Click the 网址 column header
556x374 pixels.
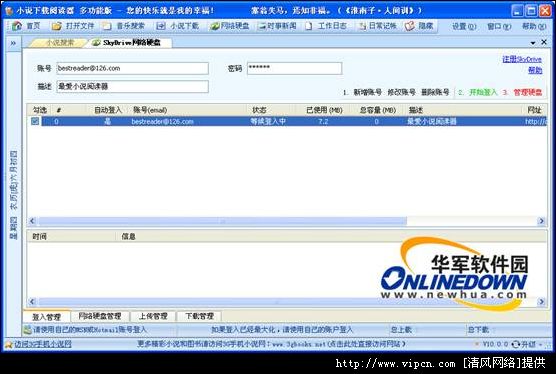pyautogui.click(x=535, y=110)
